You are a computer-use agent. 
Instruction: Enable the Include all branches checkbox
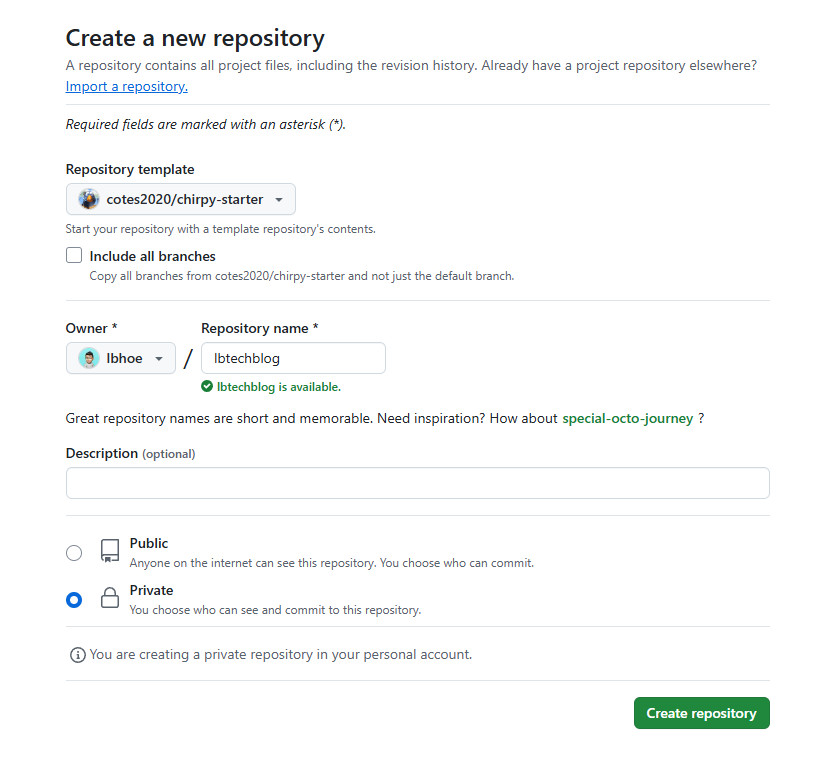[x=74, y=256]
